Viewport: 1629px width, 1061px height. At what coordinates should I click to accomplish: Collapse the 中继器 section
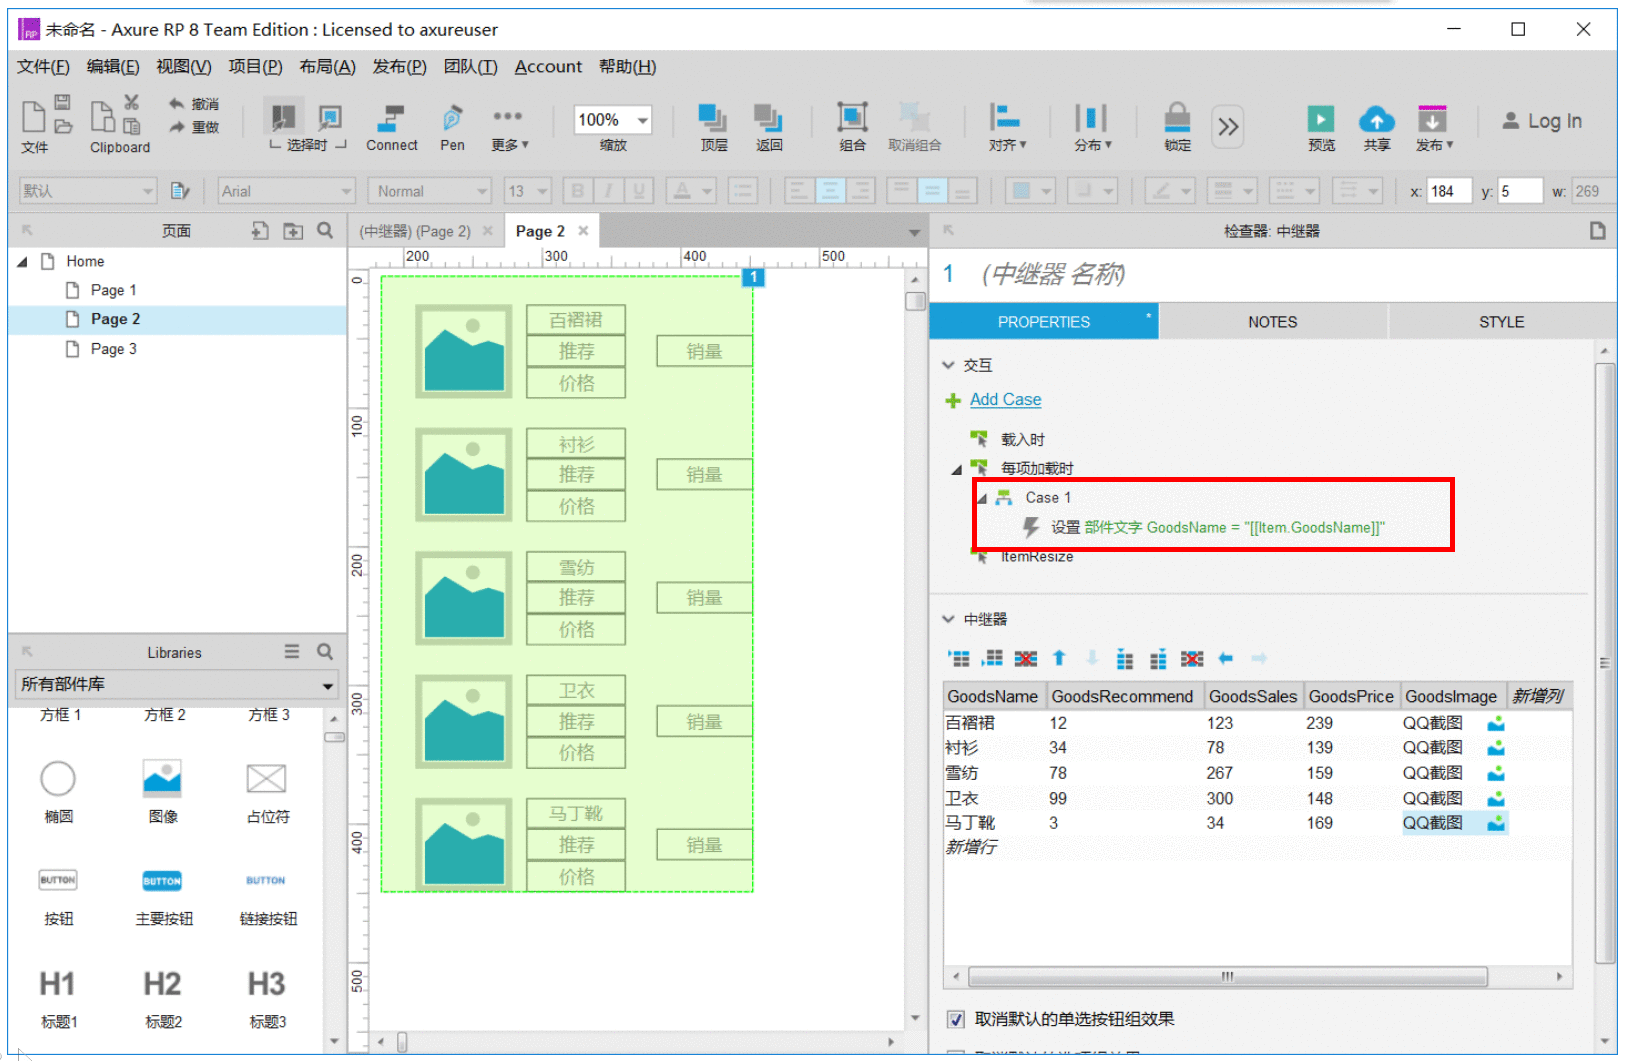[948, 620]
